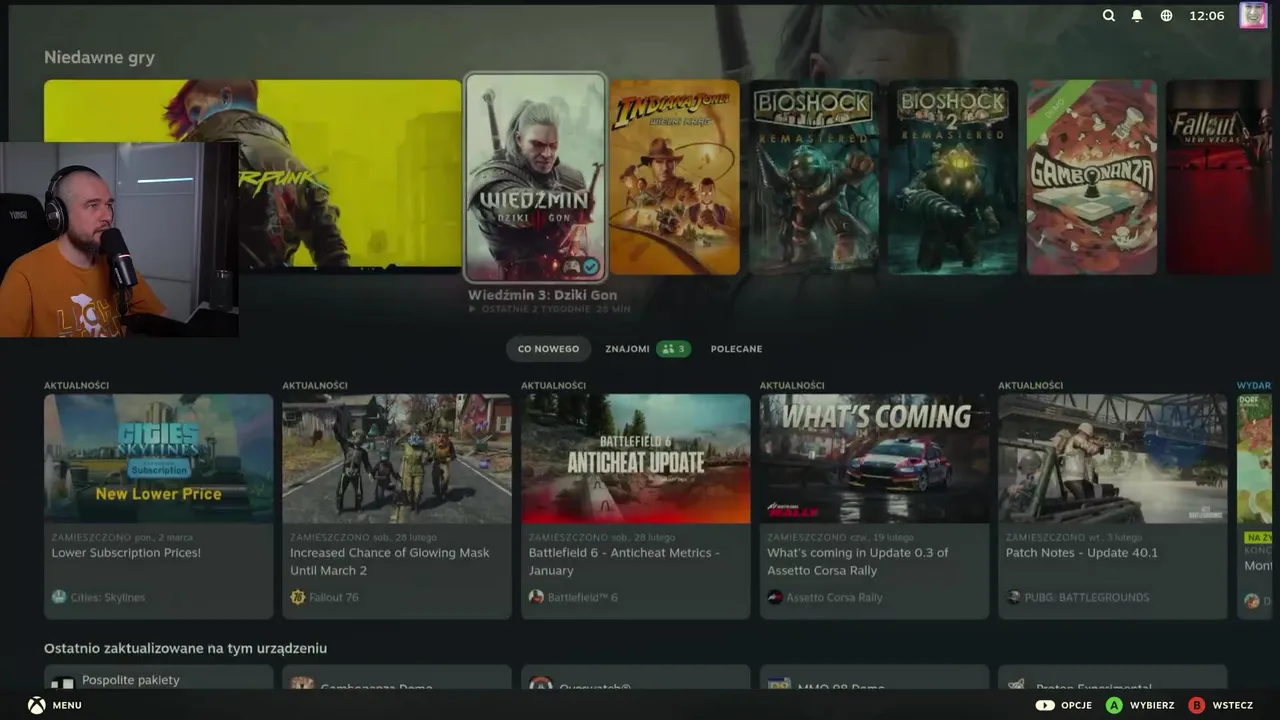Click Fallout 76 game icon
Viewport: 1280px width, 720px height.
(298, 597)
